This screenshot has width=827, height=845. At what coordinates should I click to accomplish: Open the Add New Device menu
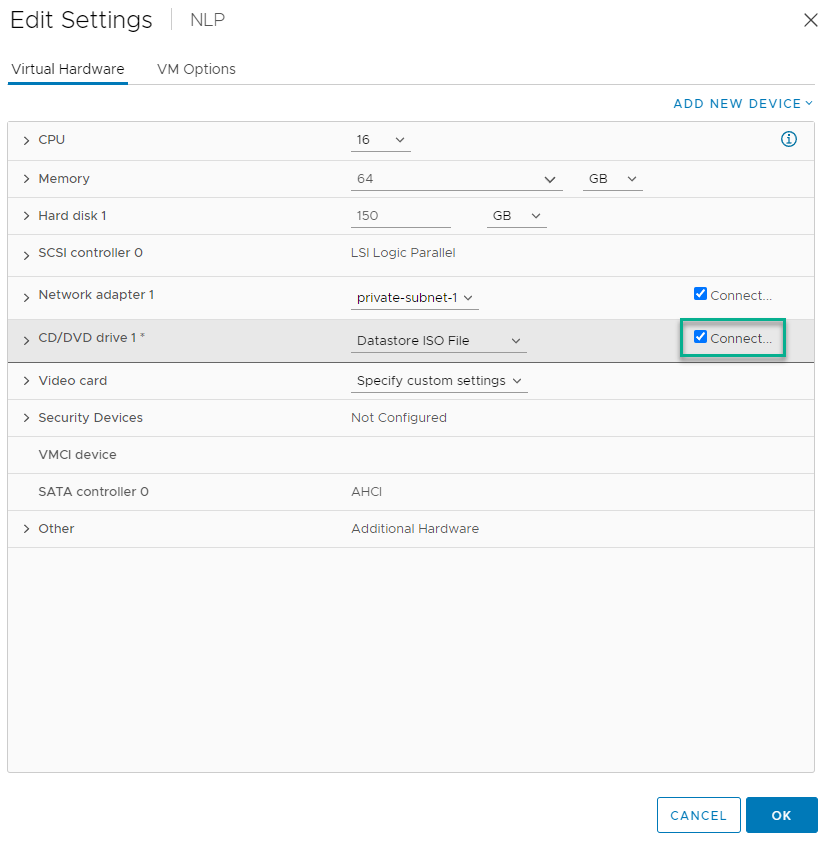coord(742,104)
